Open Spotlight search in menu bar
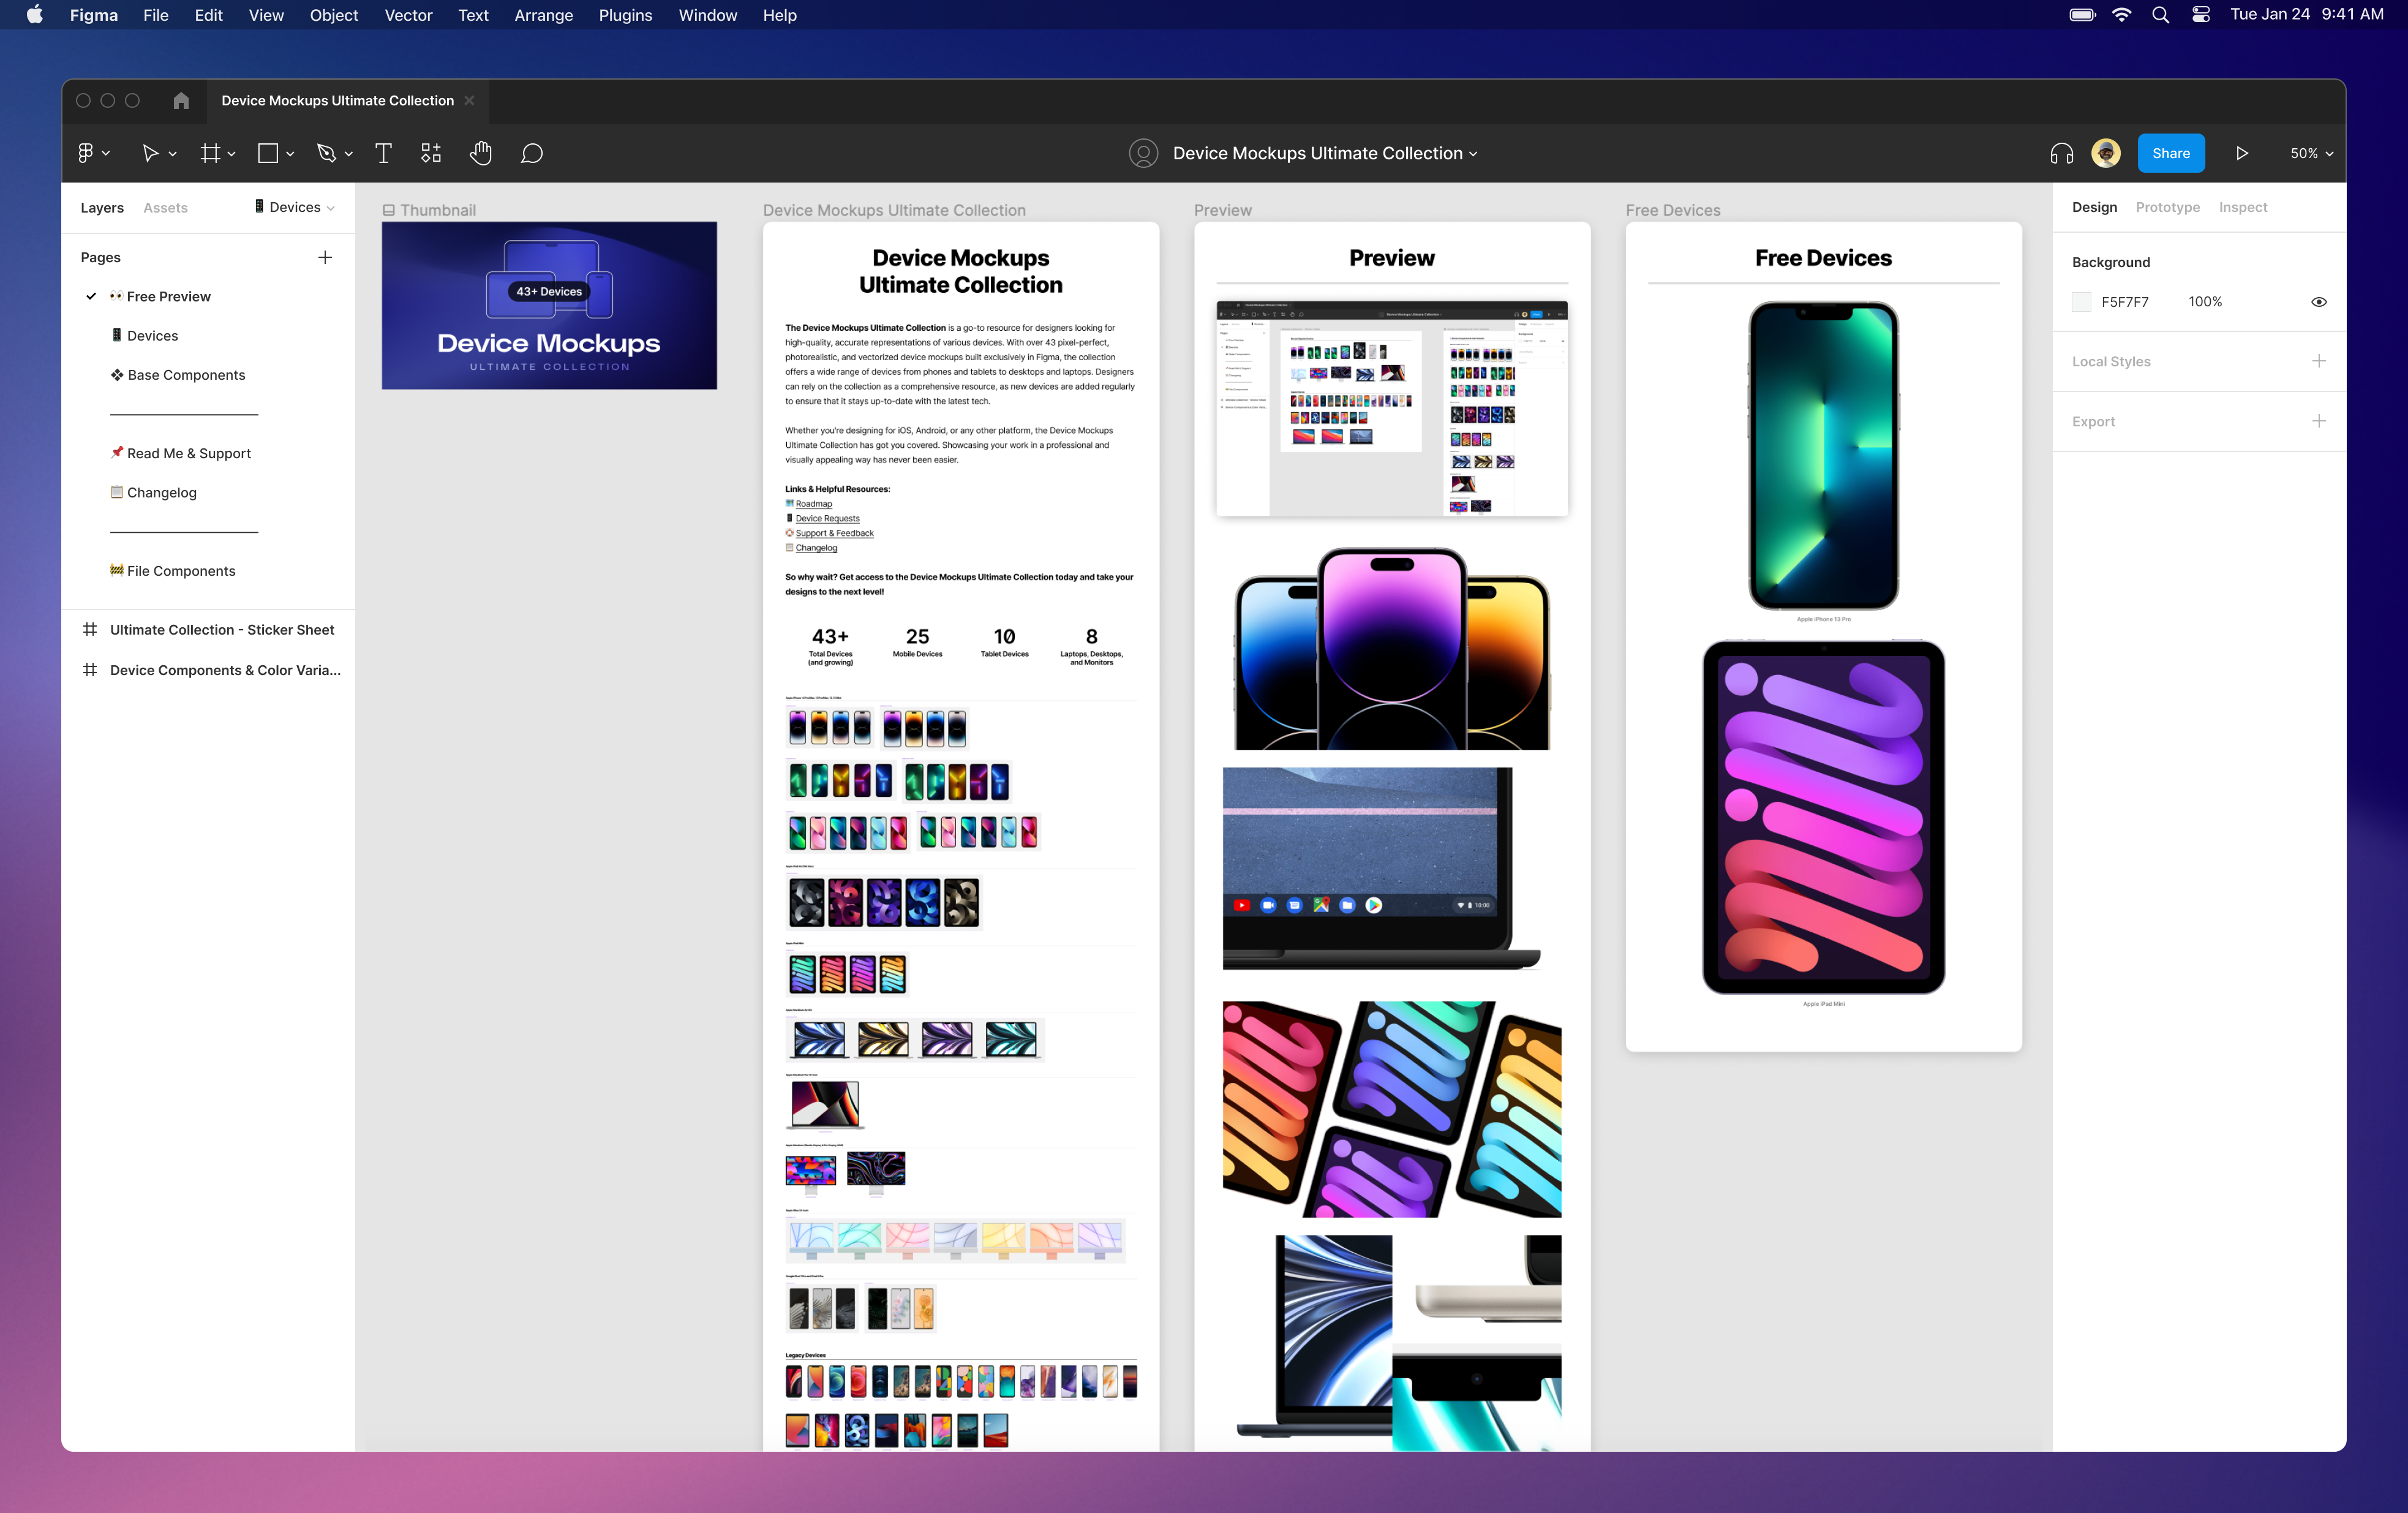This screenshot has width=2408, height=1513. pos(2160,15)
